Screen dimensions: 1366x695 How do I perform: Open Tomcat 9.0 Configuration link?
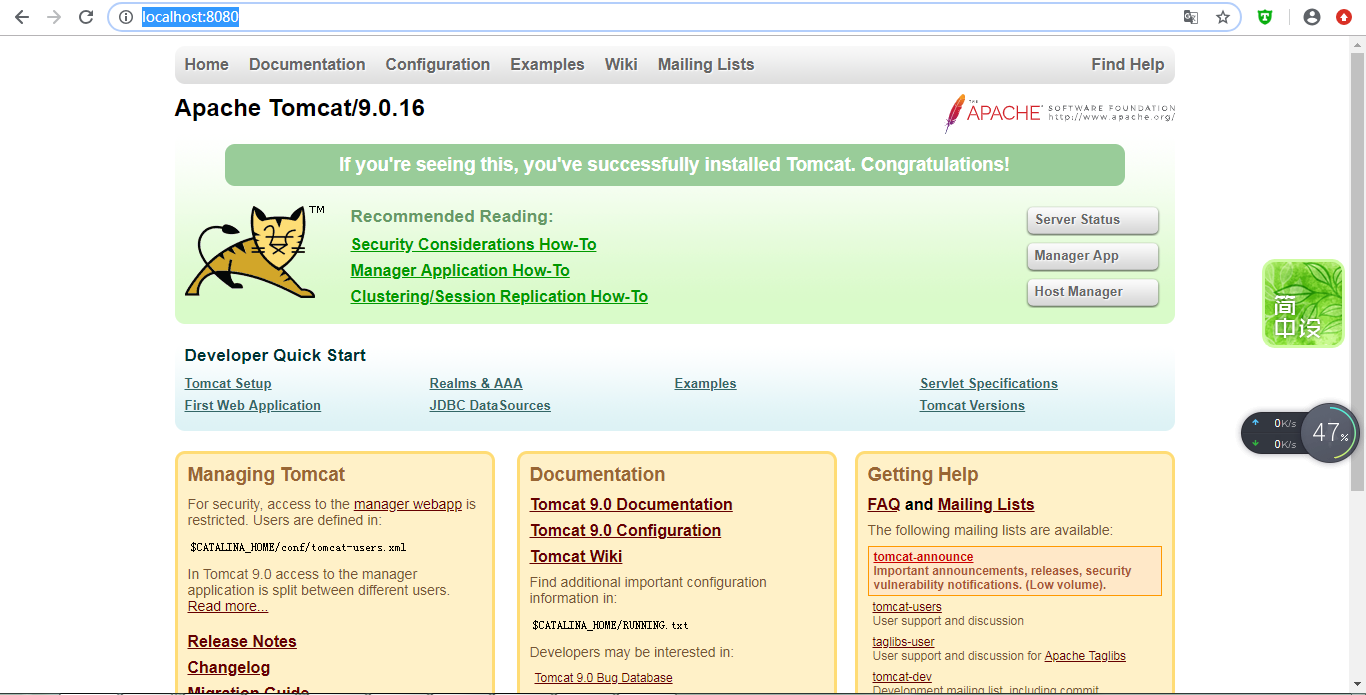(625, 530)
